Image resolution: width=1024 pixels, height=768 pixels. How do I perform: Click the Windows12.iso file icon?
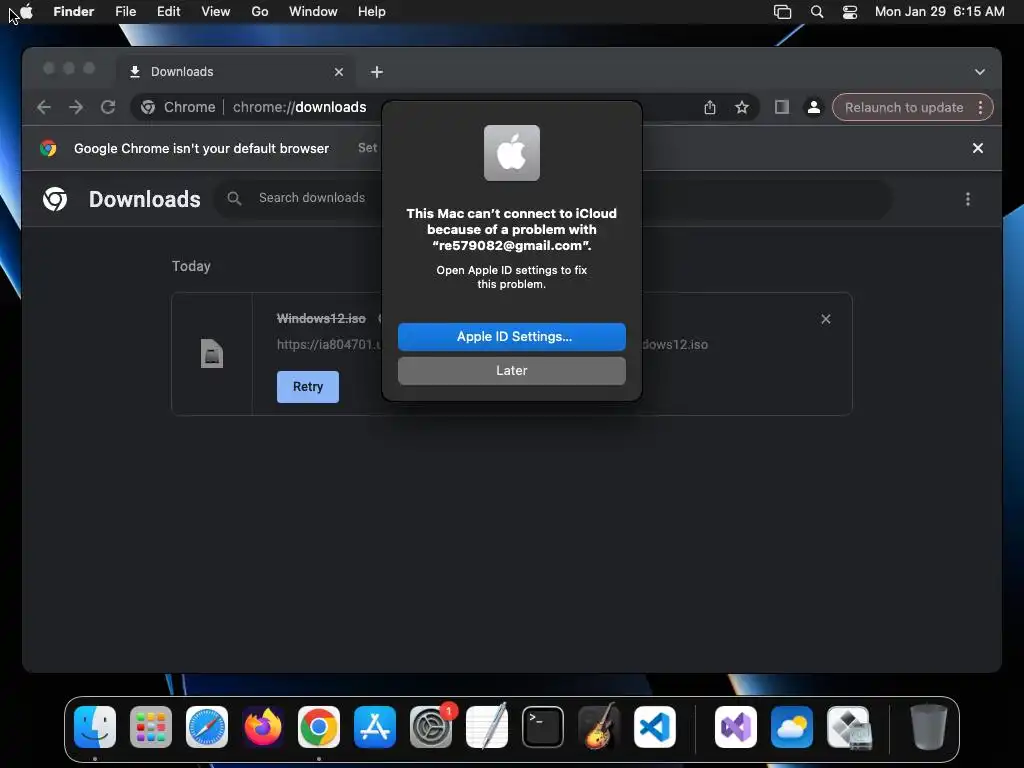pyautogui.click(x=212, y=354)
